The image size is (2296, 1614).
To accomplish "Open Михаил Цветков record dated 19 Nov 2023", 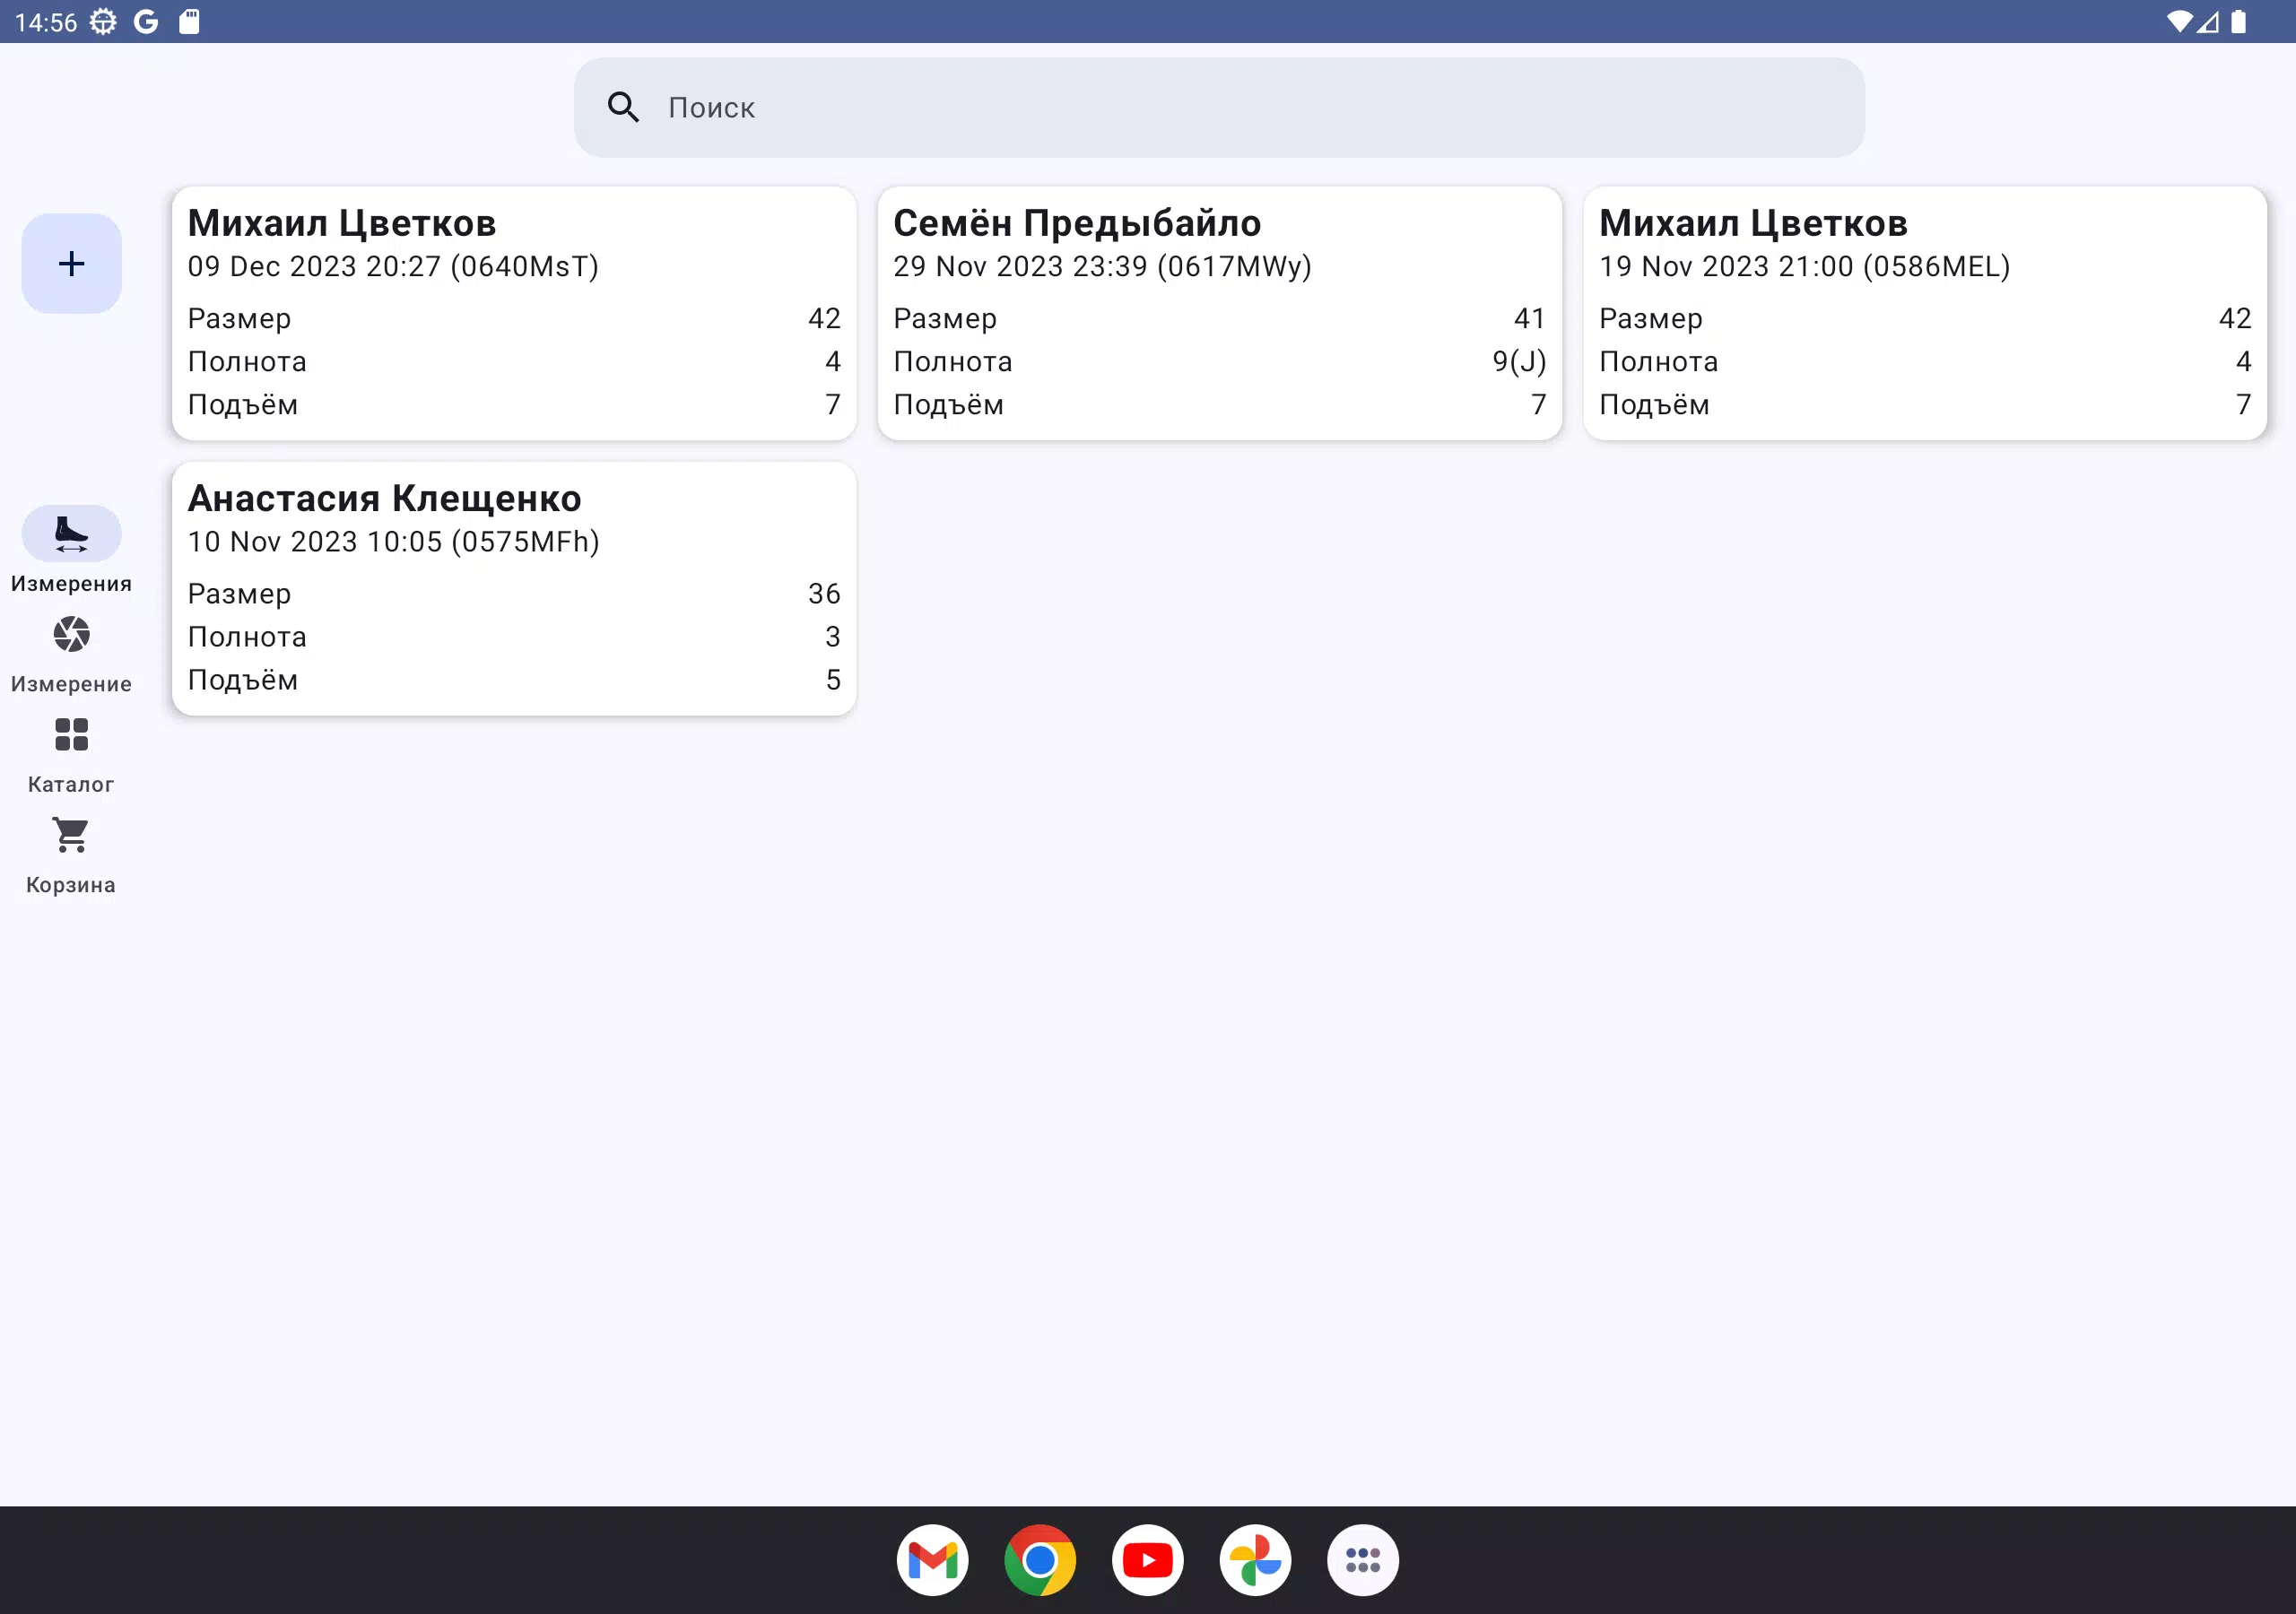I will [x=1925, y=313].
